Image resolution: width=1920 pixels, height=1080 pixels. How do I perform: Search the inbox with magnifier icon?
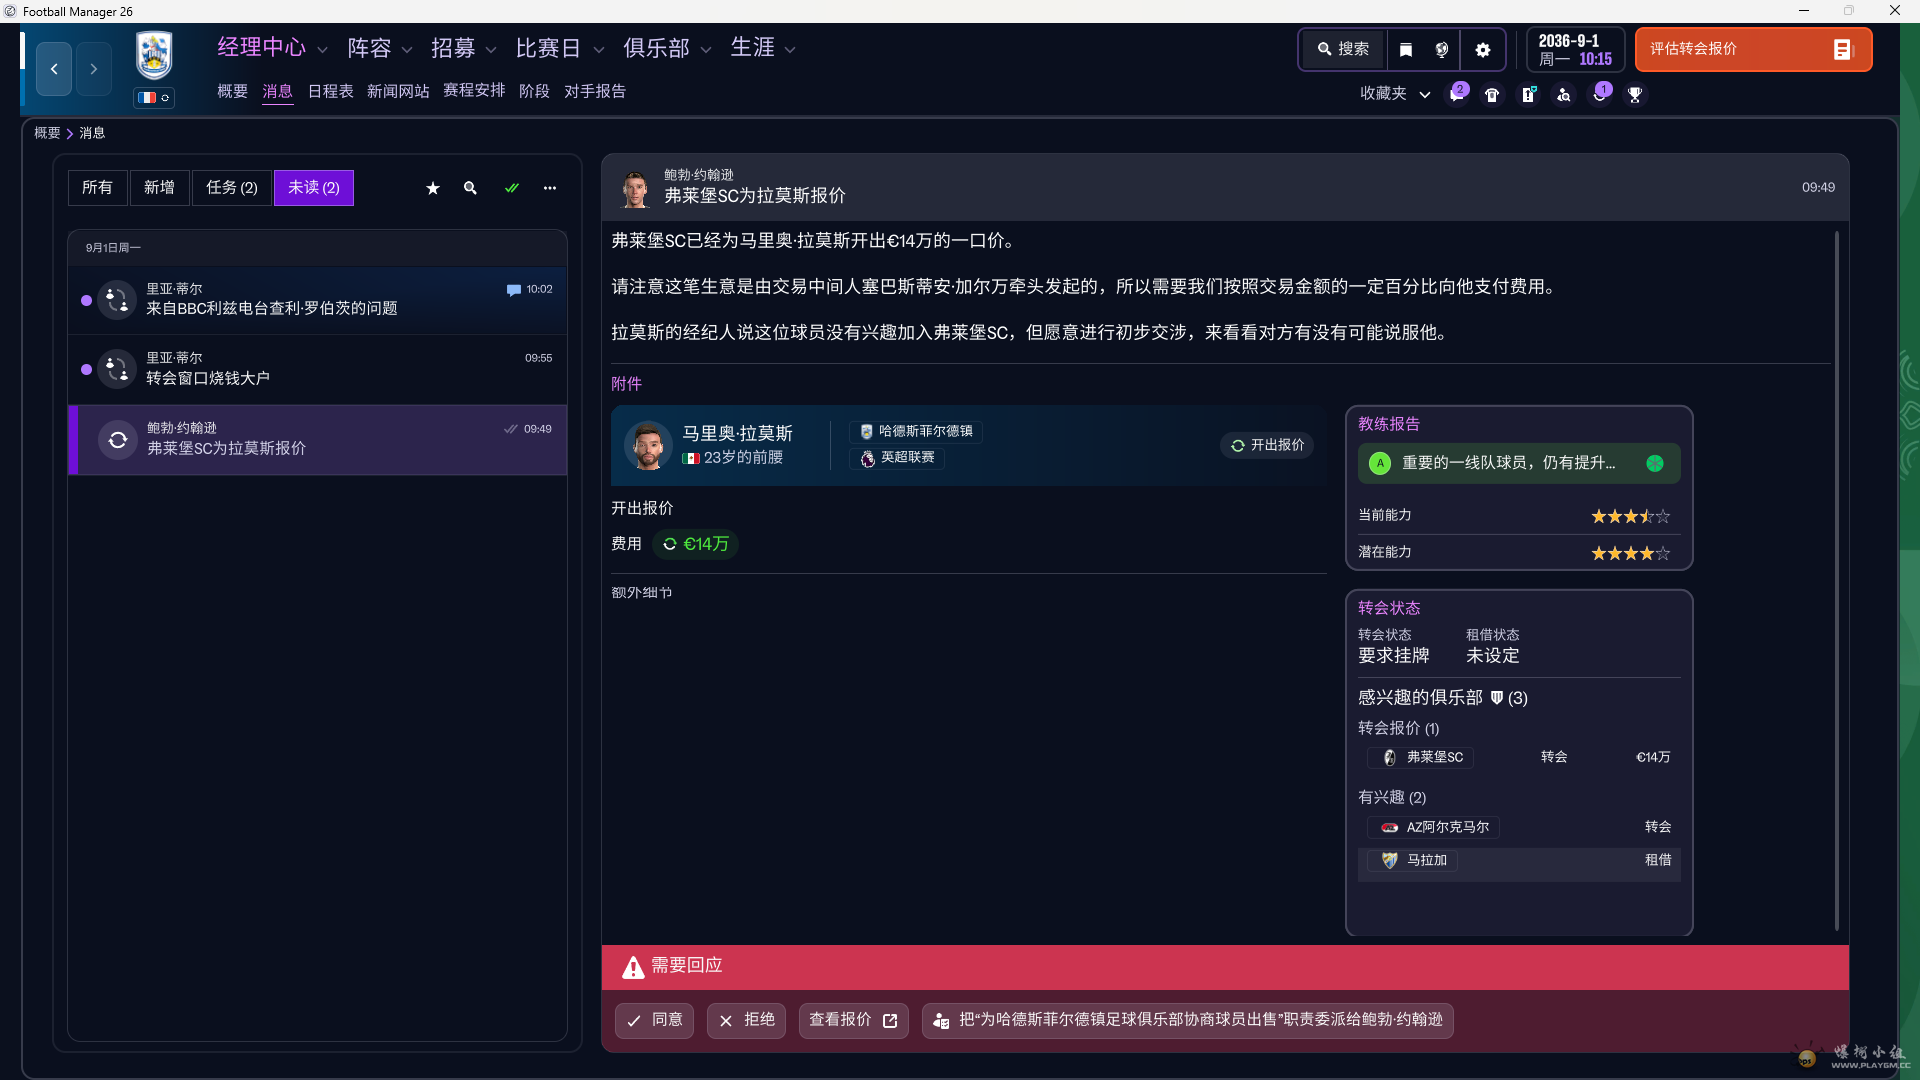pyautogui.click(x=470, y=188)
